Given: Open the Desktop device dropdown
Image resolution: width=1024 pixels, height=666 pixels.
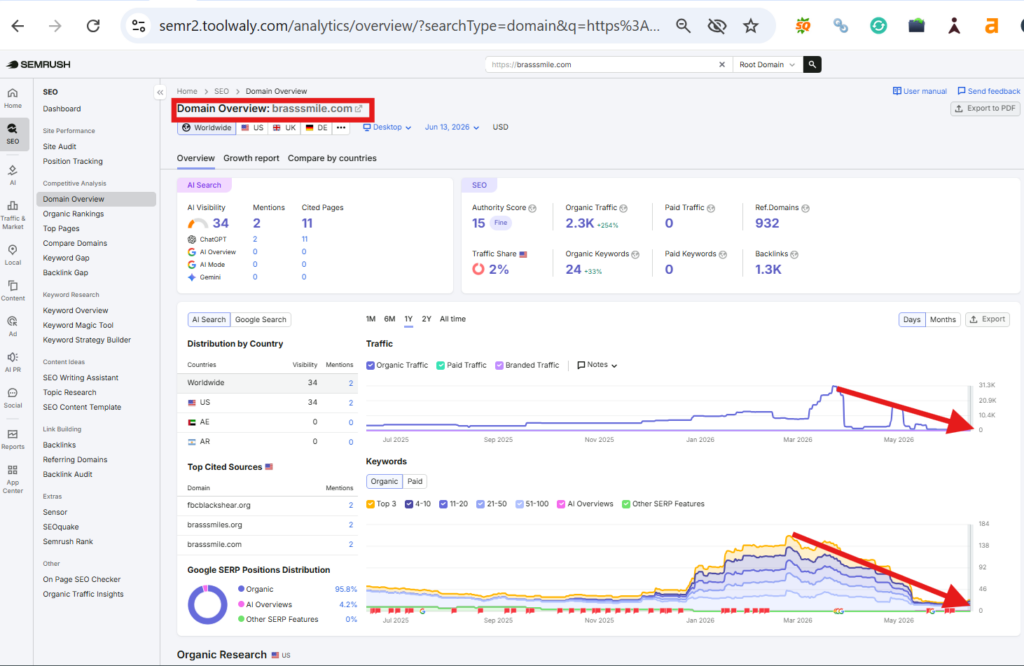Looking at the screenshot, I should tap(387, 127).
